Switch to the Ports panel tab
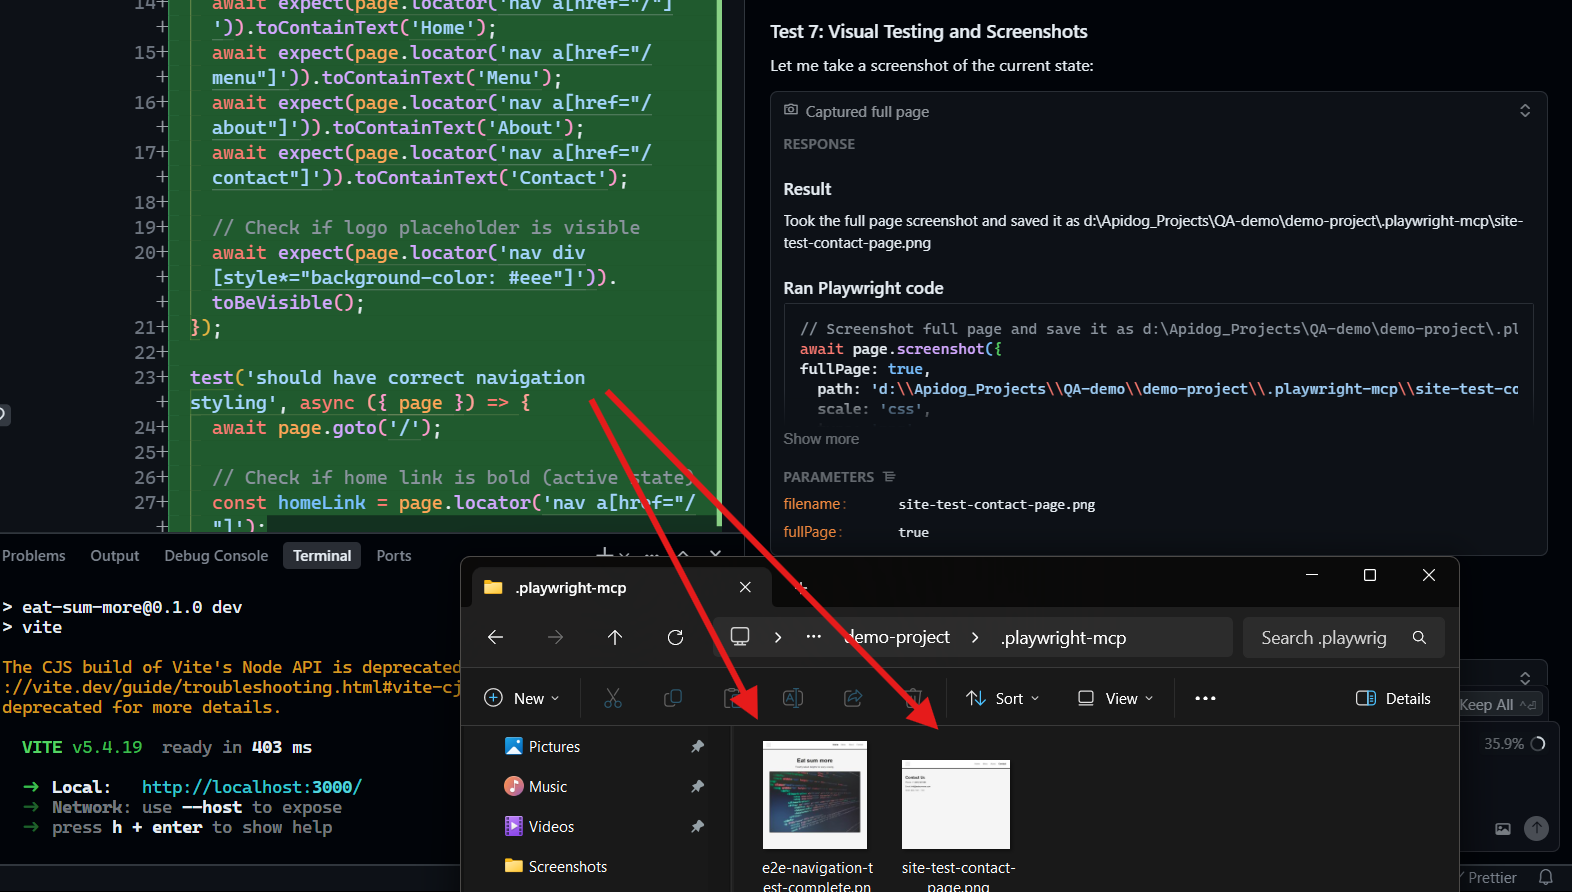Image resolution: width=1572 pixels, height=892 pixels. click(394, 556)
